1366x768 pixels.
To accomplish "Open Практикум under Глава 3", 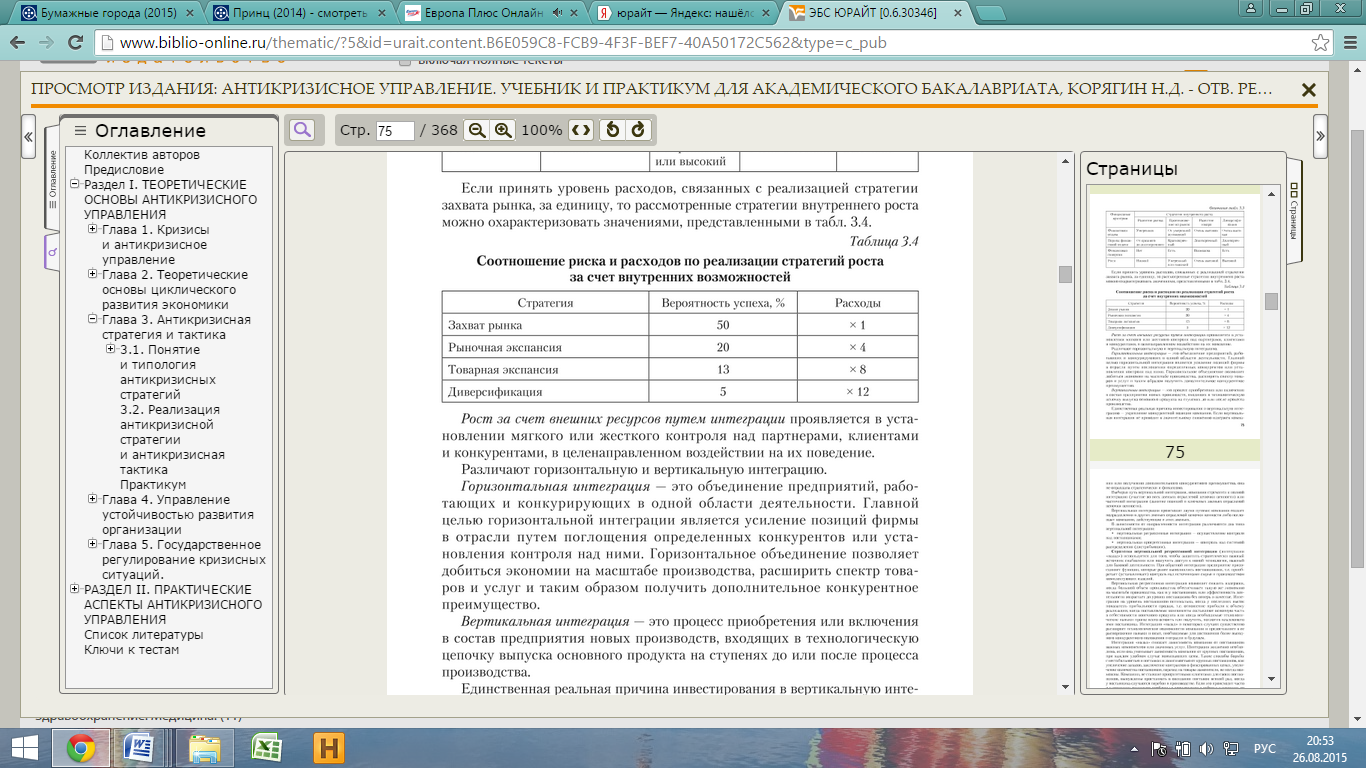I will tap(153, 485).
